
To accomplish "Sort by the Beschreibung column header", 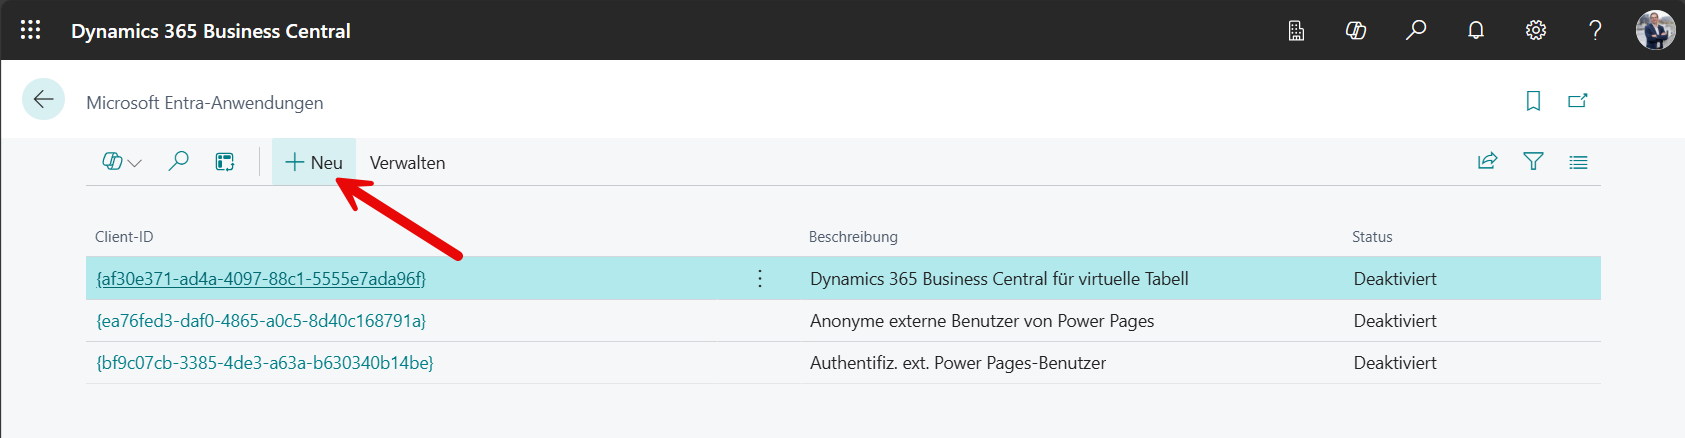I will (x=853, y=237).
